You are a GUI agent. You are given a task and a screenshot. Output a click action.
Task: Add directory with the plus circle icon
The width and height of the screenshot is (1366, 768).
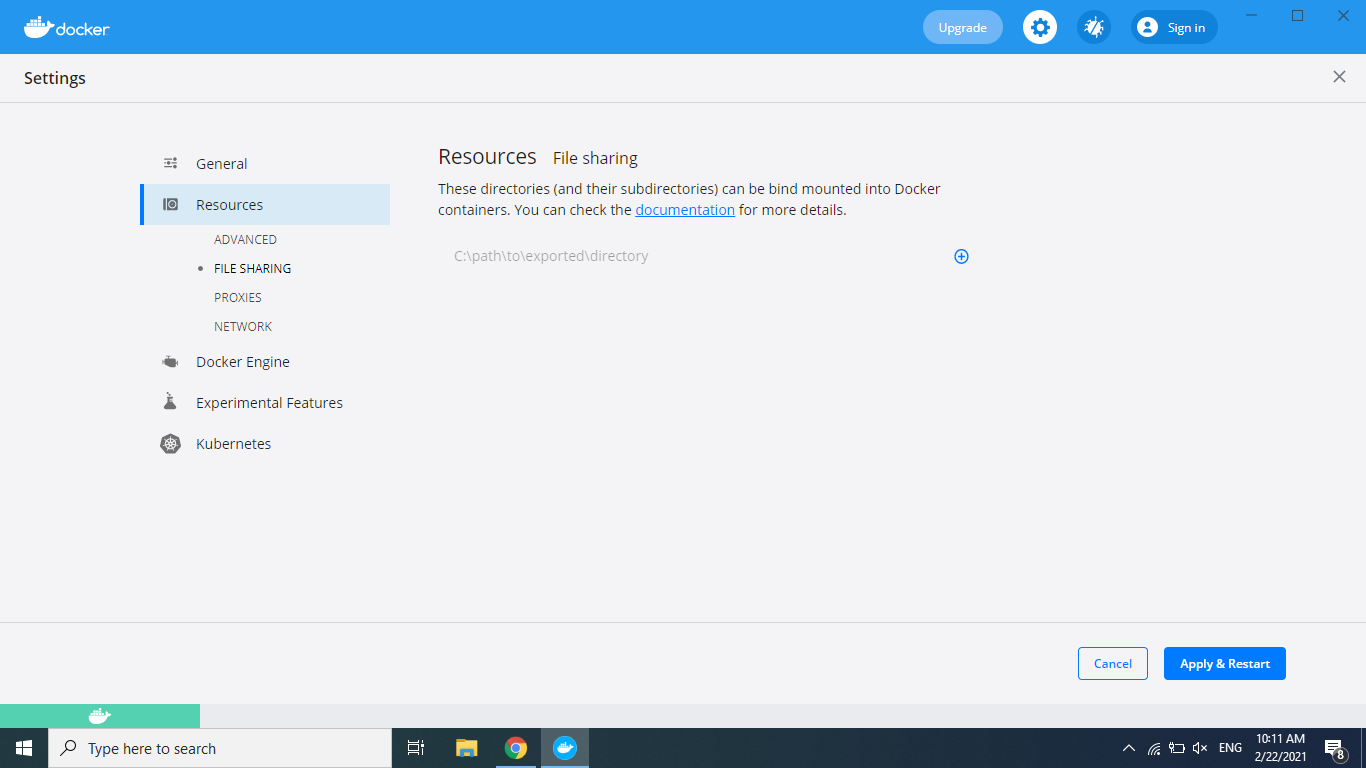pyautogui.click(x=961, y=256)
